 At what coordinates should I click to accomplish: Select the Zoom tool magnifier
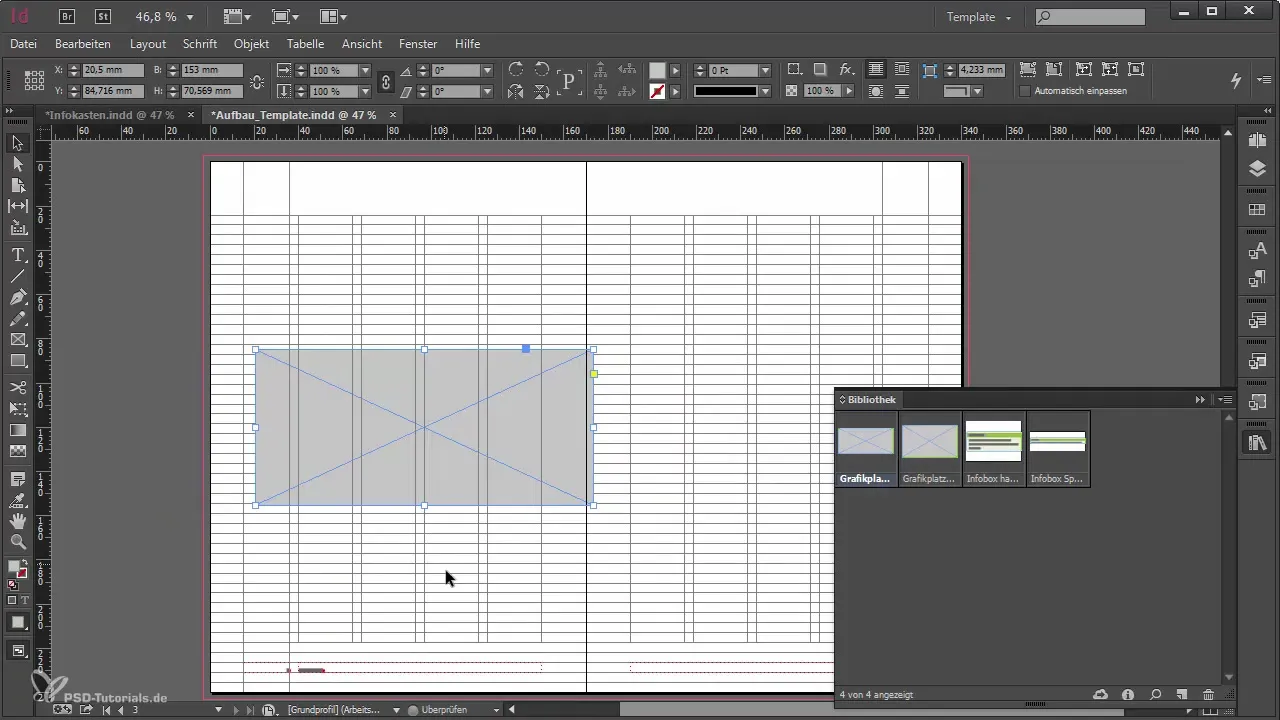click(x=17, y=542)
